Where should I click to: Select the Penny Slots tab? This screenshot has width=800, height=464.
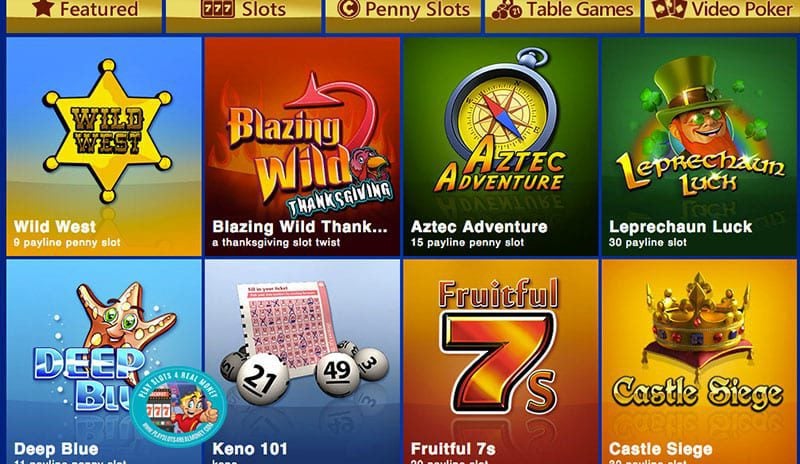[403, 15]
